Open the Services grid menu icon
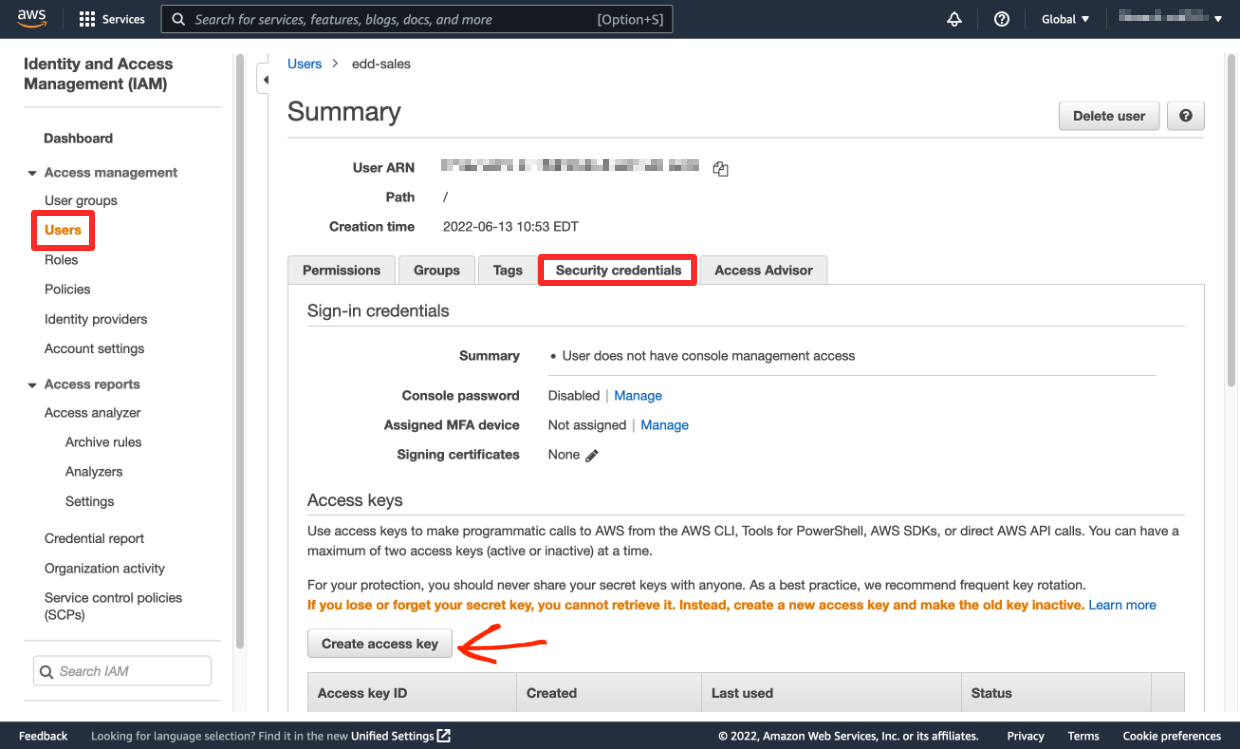This screenshot has height=749, width=1240. [x=88, y=18]
